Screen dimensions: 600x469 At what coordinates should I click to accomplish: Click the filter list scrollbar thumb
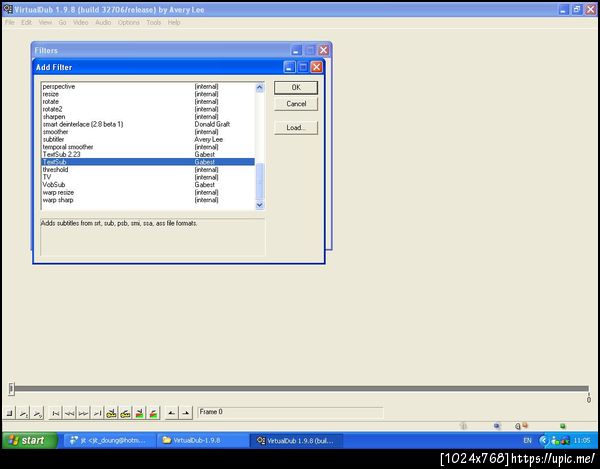click(259, 181)
